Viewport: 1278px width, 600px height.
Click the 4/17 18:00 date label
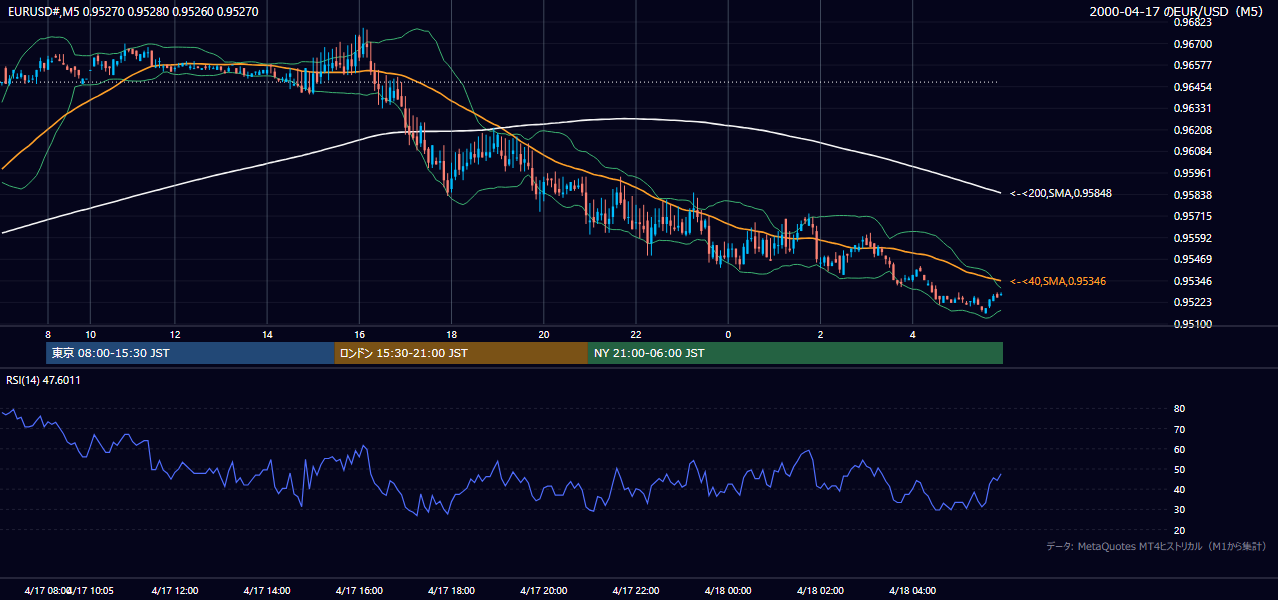[x=450, y=590]
